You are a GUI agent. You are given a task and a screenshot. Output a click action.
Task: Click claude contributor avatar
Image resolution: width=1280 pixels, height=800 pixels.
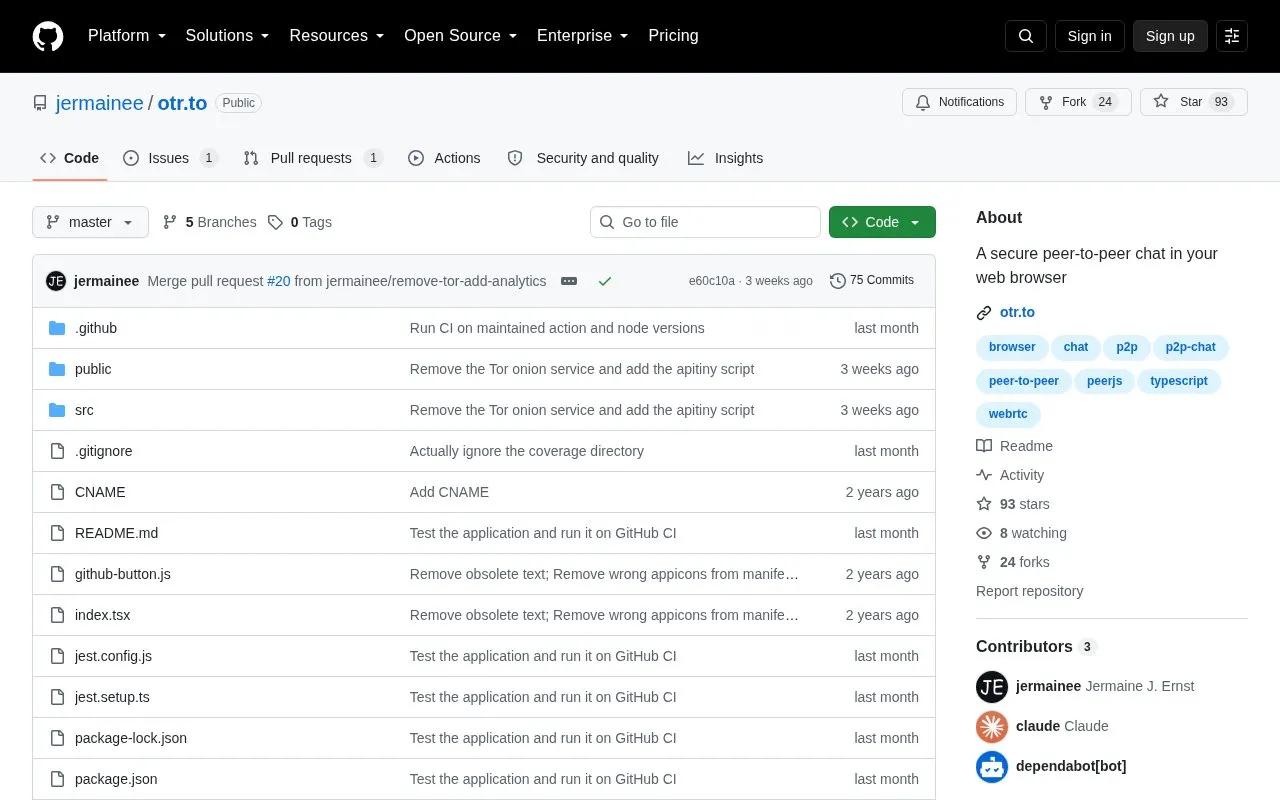(992, 726)
